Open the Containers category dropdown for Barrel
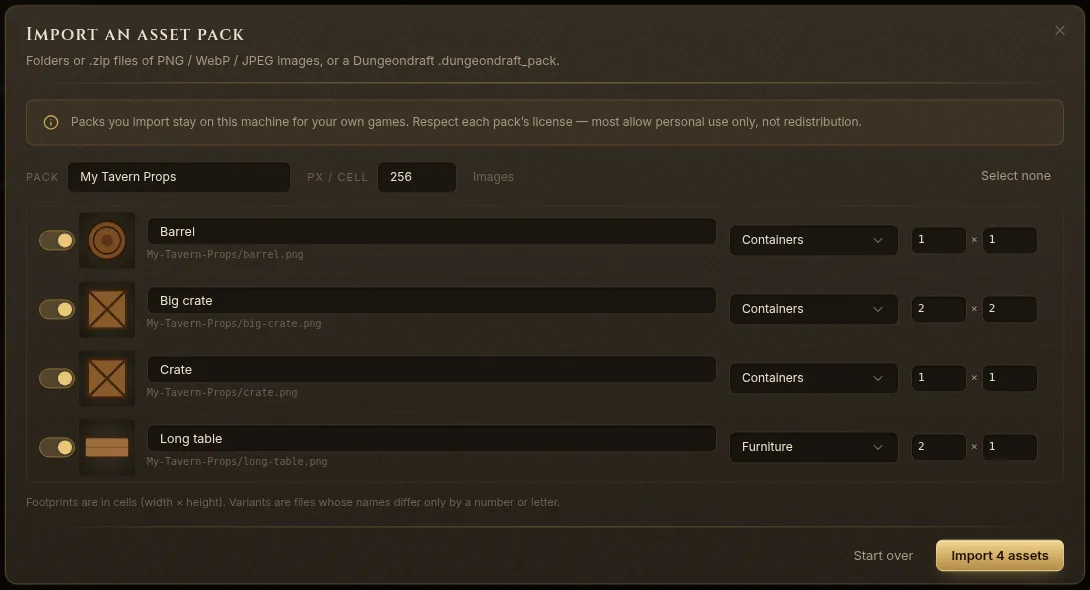The height and width of the screenshot is (590, 1090). [813, 240]
